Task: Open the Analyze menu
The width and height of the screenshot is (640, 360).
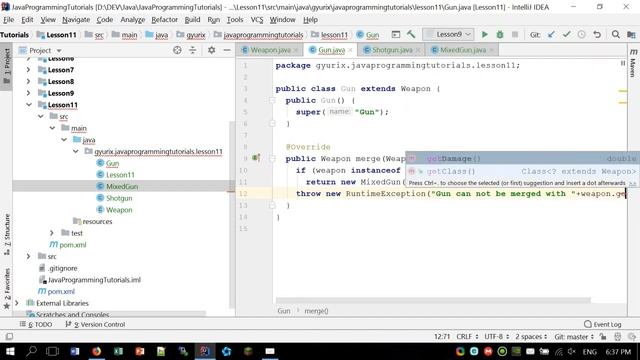Action: coord(133,20)
